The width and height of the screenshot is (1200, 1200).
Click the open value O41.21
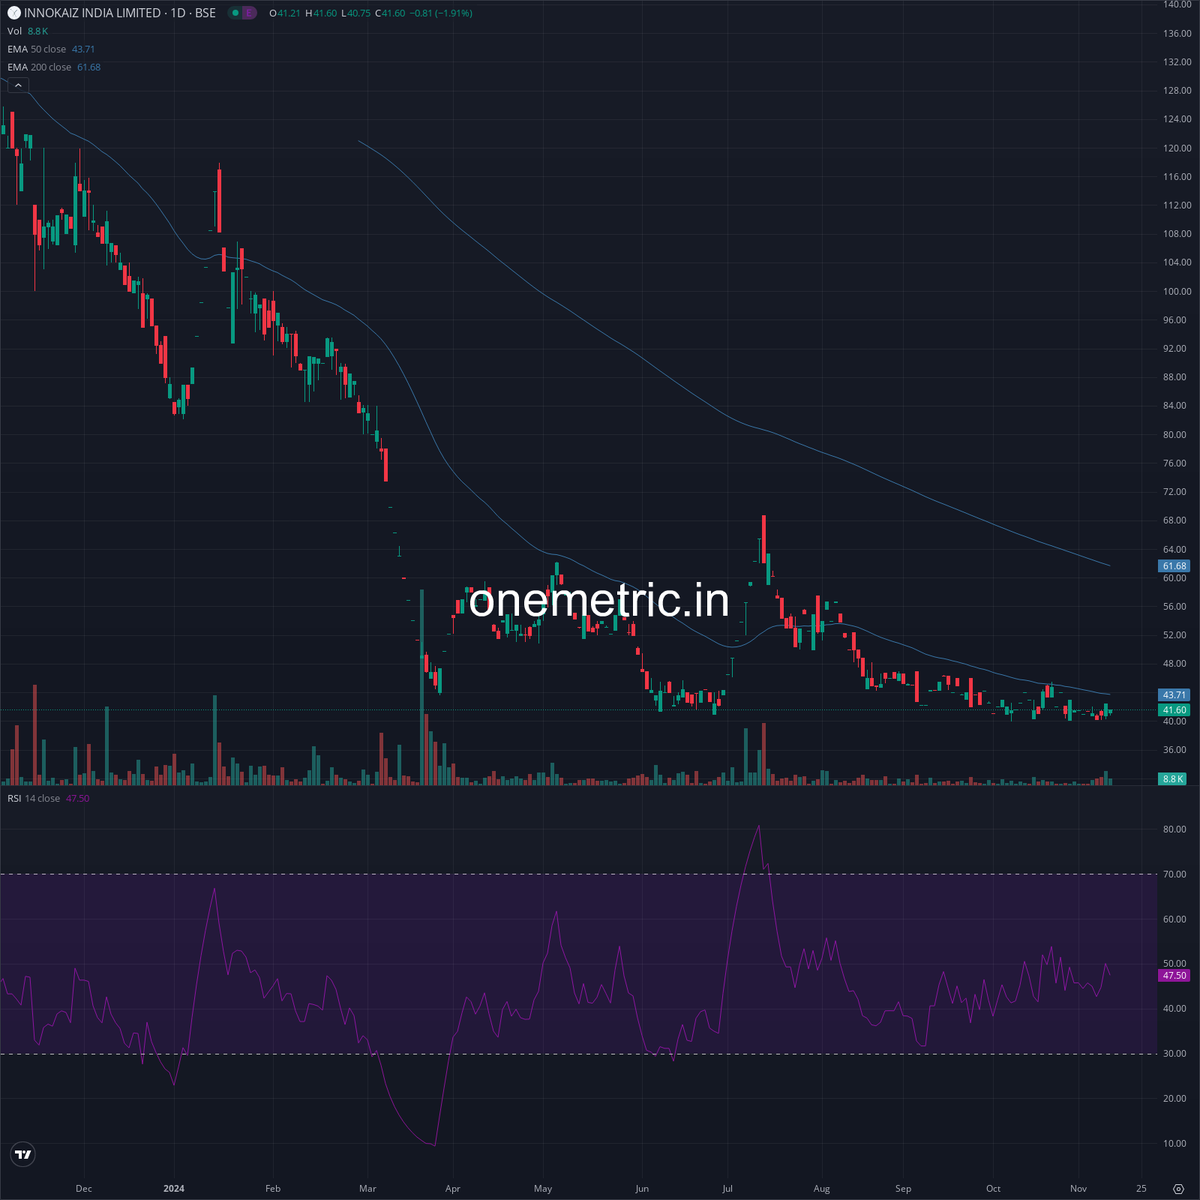[285, 13]
